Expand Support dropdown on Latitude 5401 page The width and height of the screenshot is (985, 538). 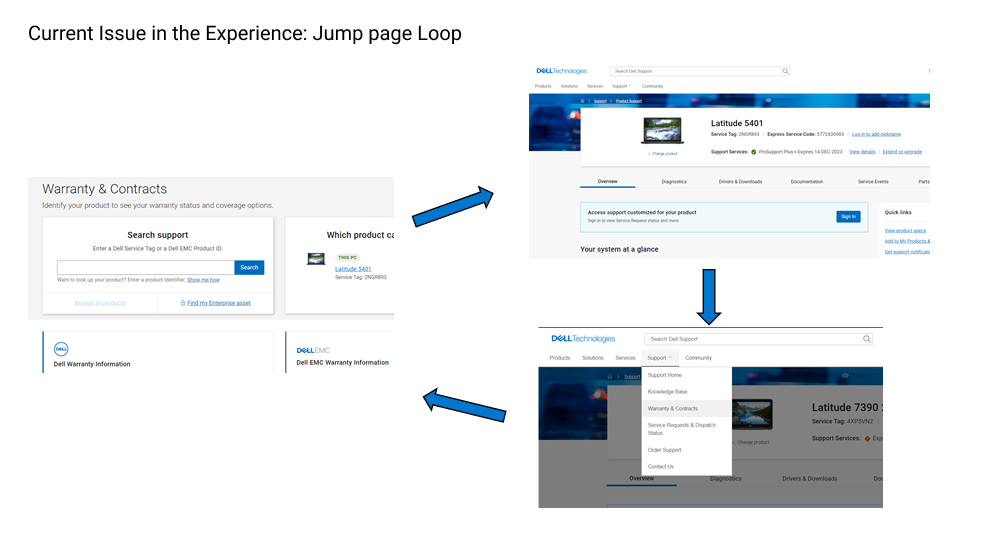pos(622,86)
